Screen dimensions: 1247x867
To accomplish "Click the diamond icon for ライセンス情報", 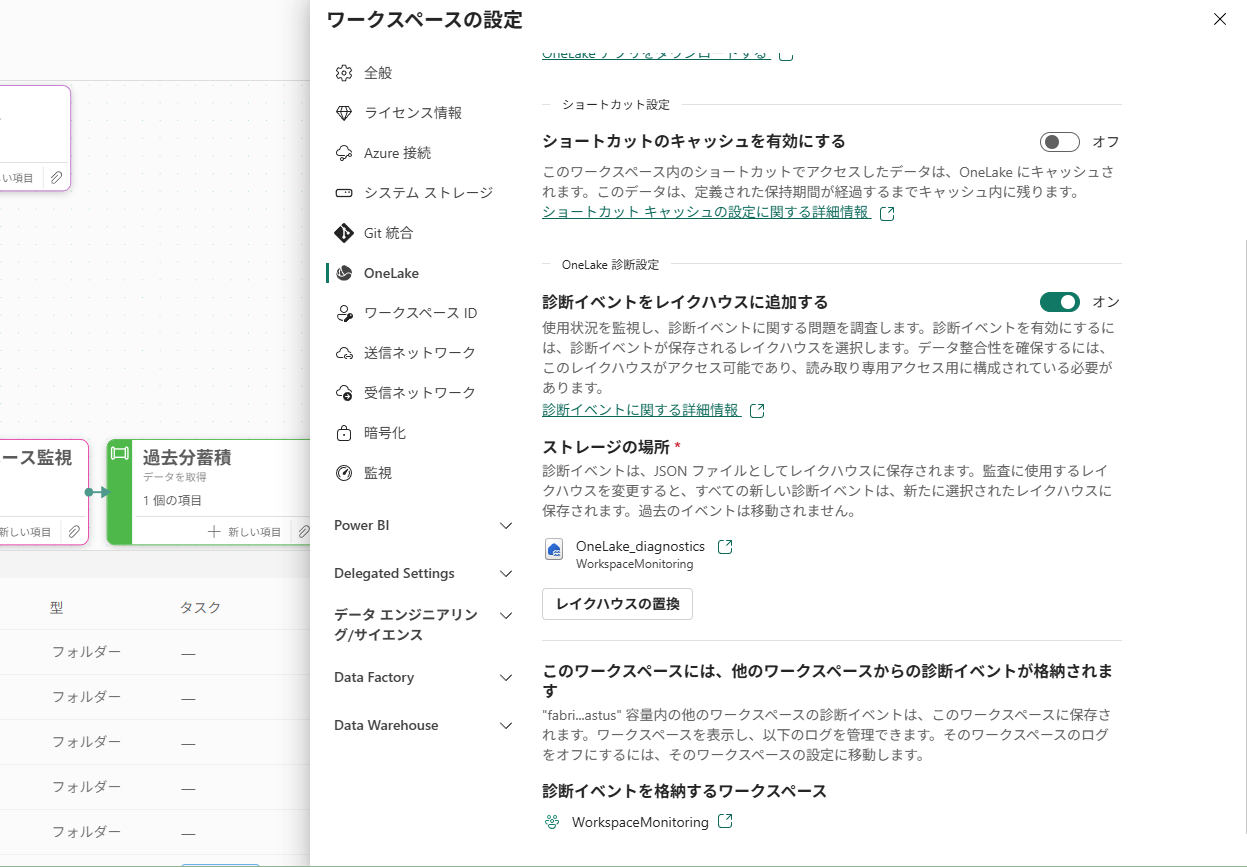I will (x=344, y=113).
